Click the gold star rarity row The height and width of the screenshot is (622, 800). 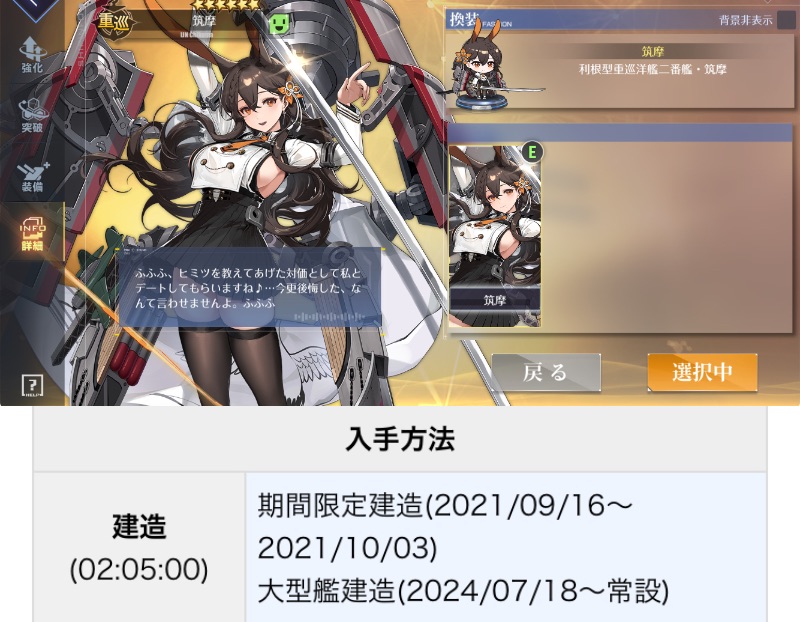point(227,5)
